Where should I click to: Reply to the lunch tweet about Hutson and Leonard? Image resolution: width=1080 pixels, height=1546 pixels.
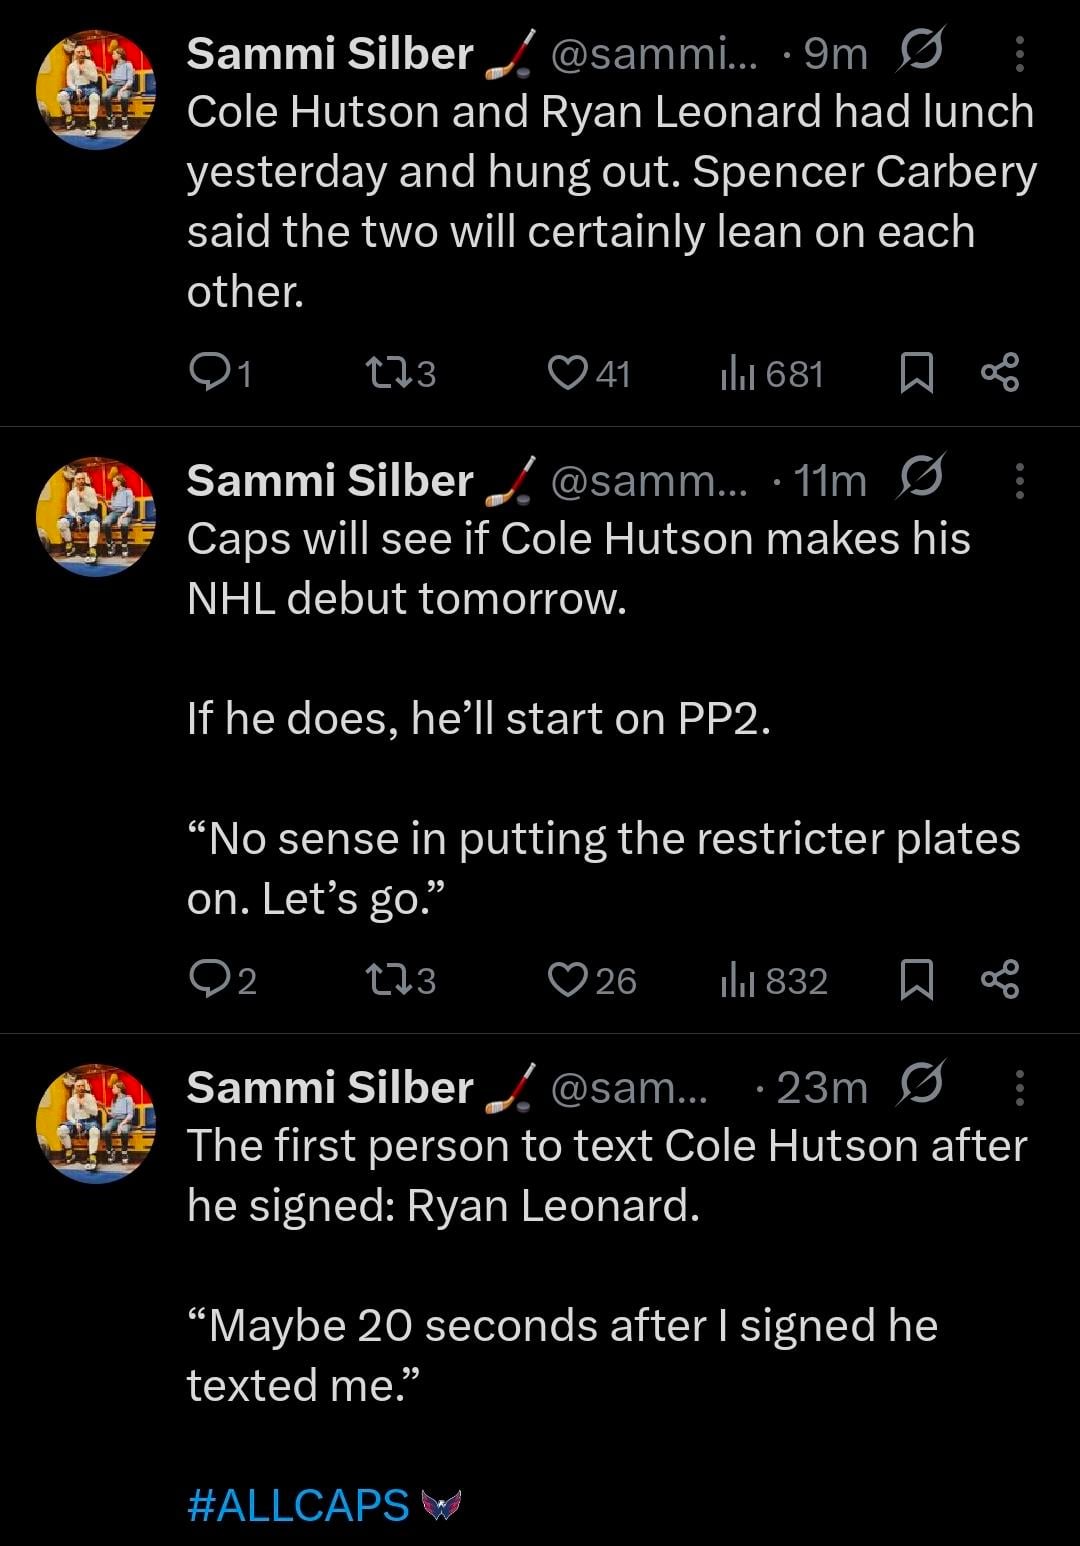click(x=208, y=373)
